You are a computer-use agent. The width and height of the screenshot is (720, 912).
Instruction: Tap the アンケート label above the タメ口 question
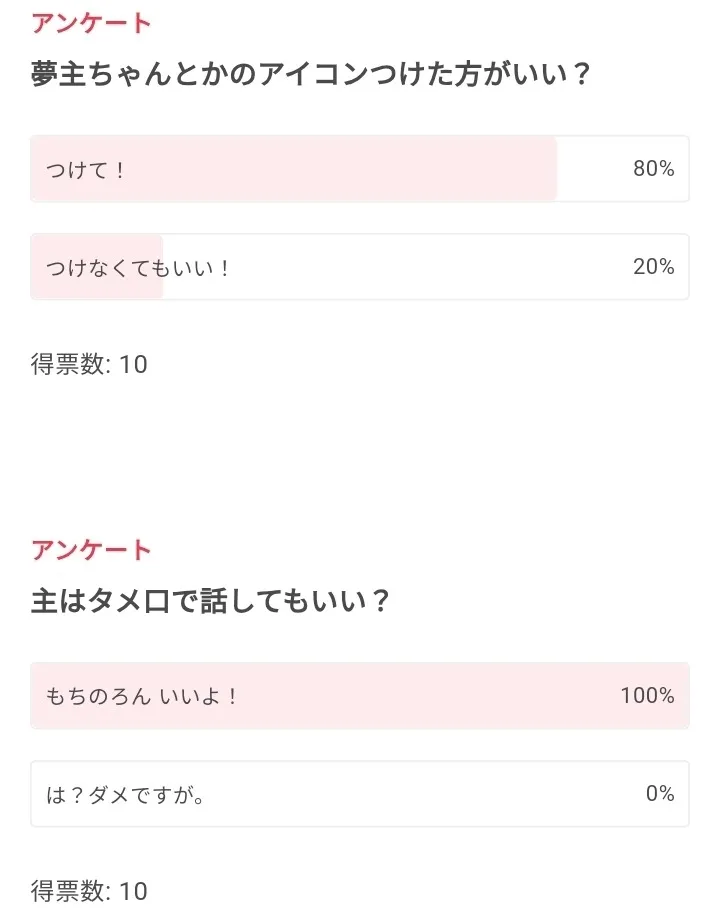tap(91, 549)
